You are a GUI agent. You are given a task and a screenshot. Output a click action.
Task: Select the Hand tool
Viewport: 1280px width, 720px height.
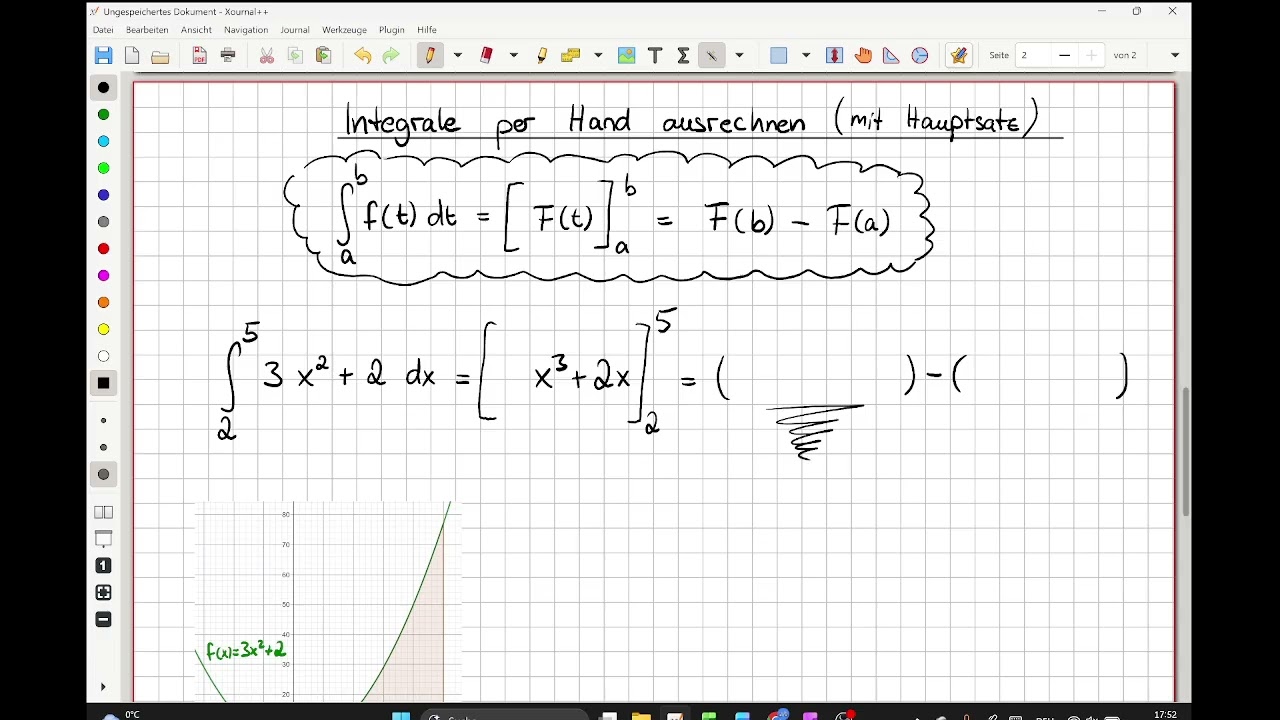pos(863,56)
